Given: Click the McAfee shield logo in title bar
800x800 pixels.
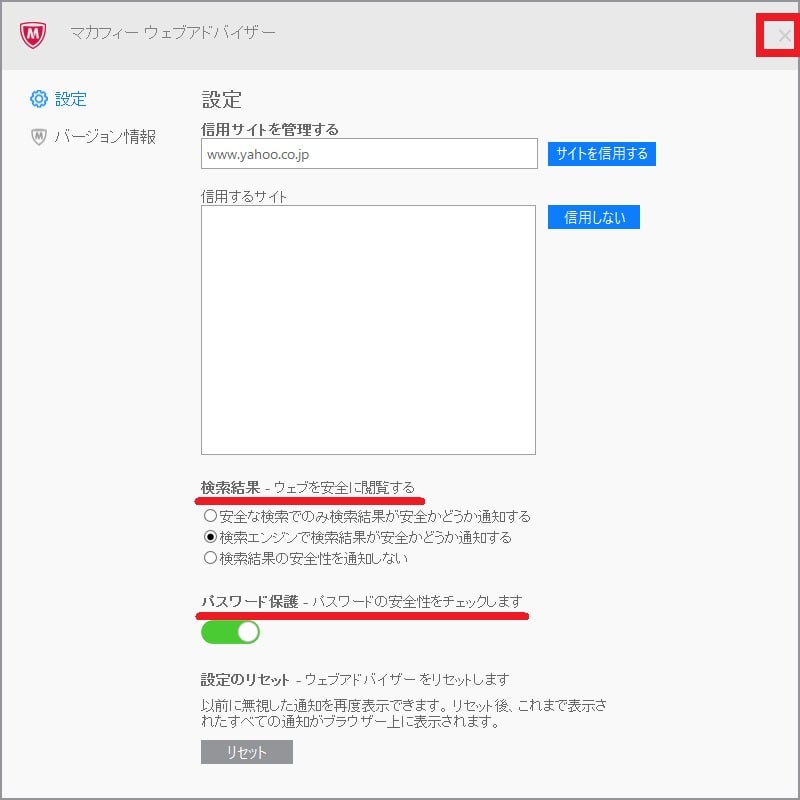Looking at the screenshot, I should tap(33, 35).
